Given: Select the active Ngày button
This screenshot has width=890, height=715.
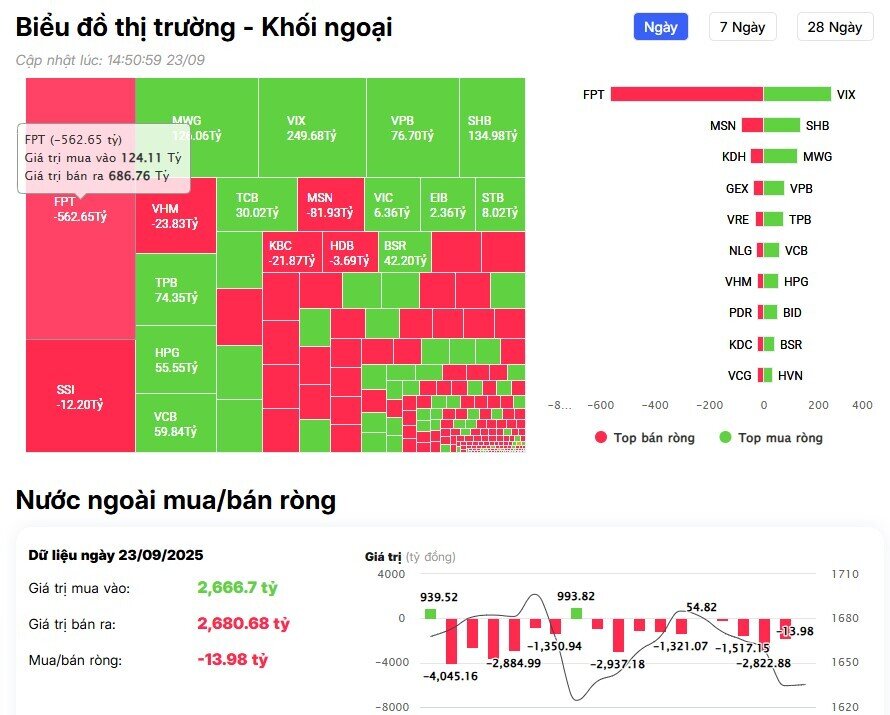Looking at the screenshot, I should 660,27.
